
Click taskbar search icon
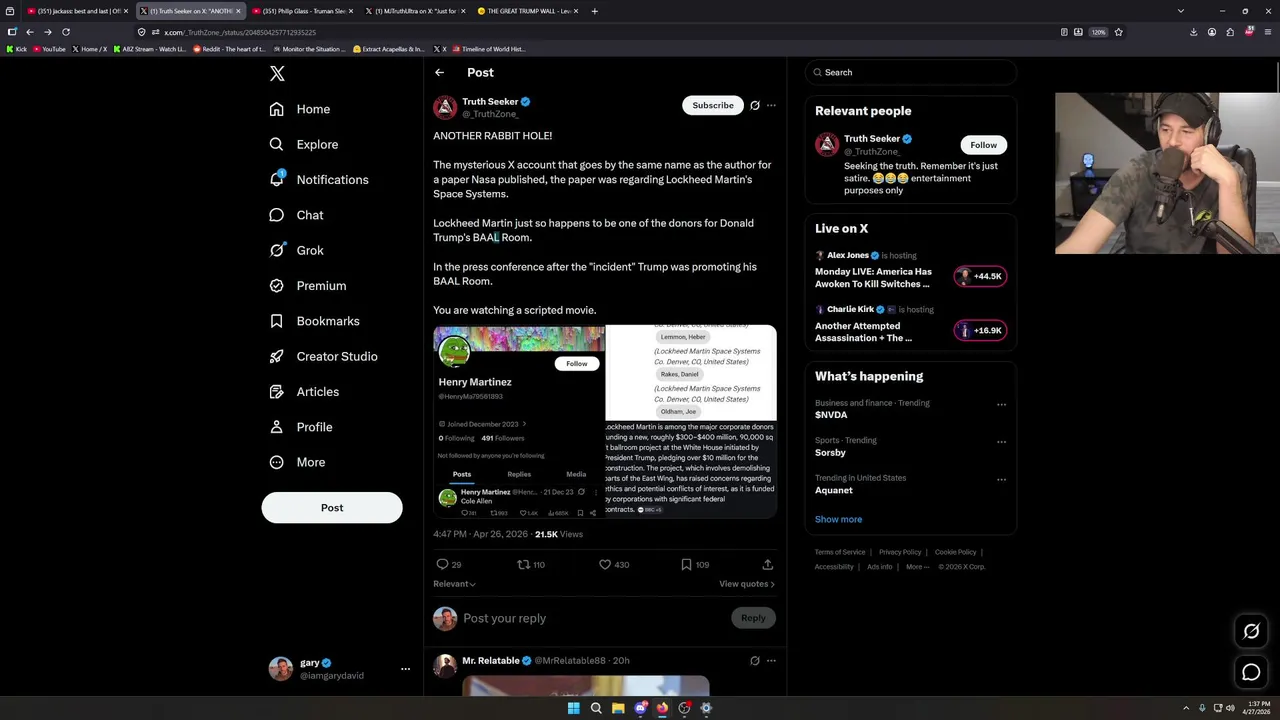coord(596,708)
